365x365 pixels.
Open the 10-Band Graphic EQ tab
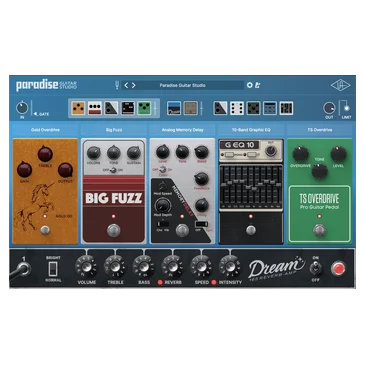(251, 130)
